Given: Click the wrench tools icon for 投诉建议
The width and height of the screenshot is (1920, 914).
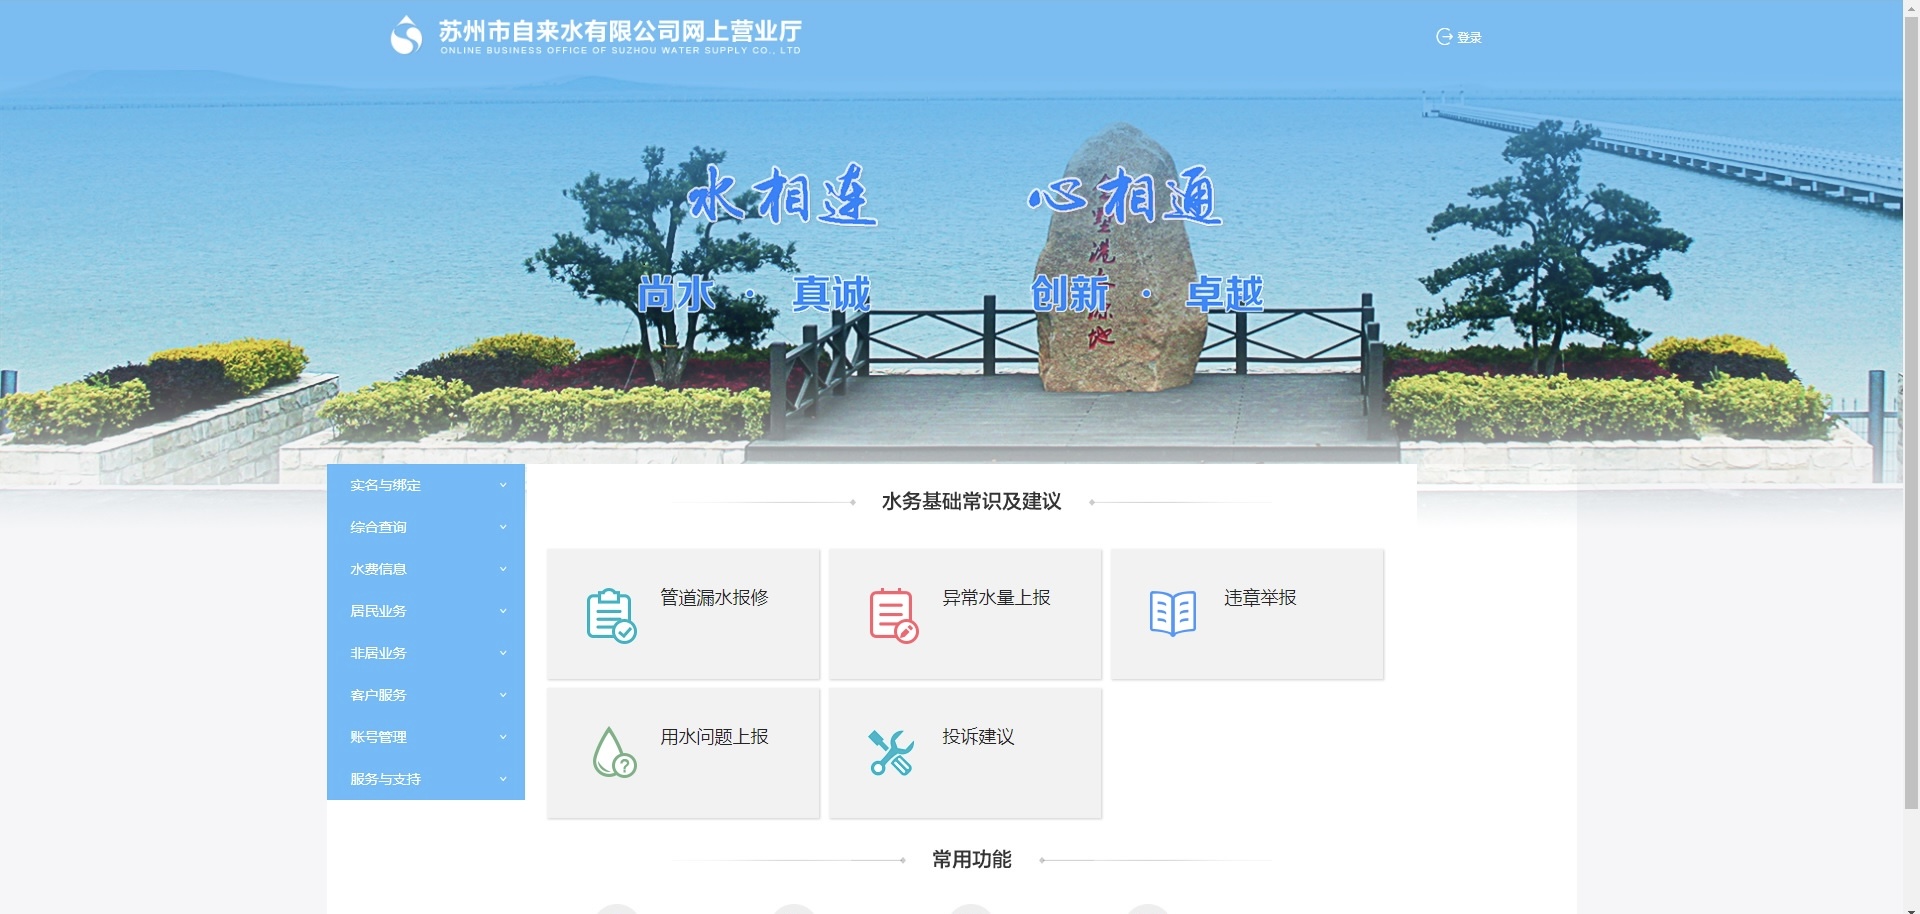Looking at the screenshot, I should (x=891, y=753).
